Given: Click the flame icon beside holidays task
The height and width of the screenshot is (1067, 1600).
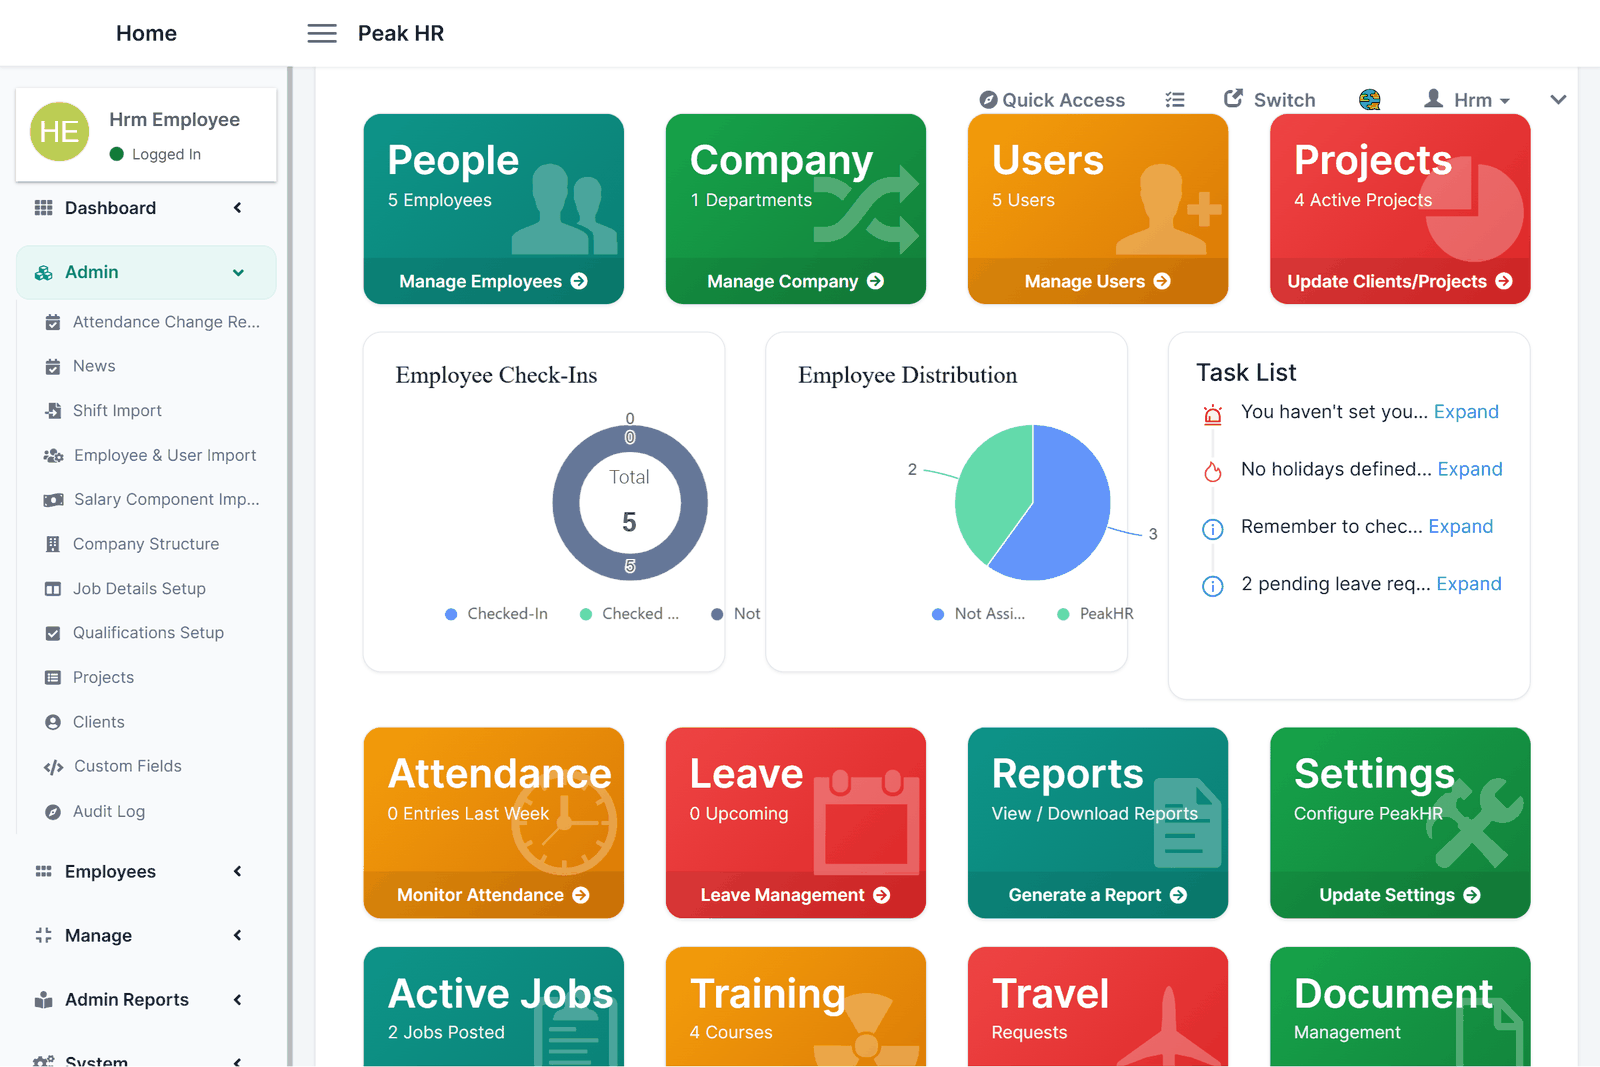Looking at the screenshot, I should point(1213,471).
